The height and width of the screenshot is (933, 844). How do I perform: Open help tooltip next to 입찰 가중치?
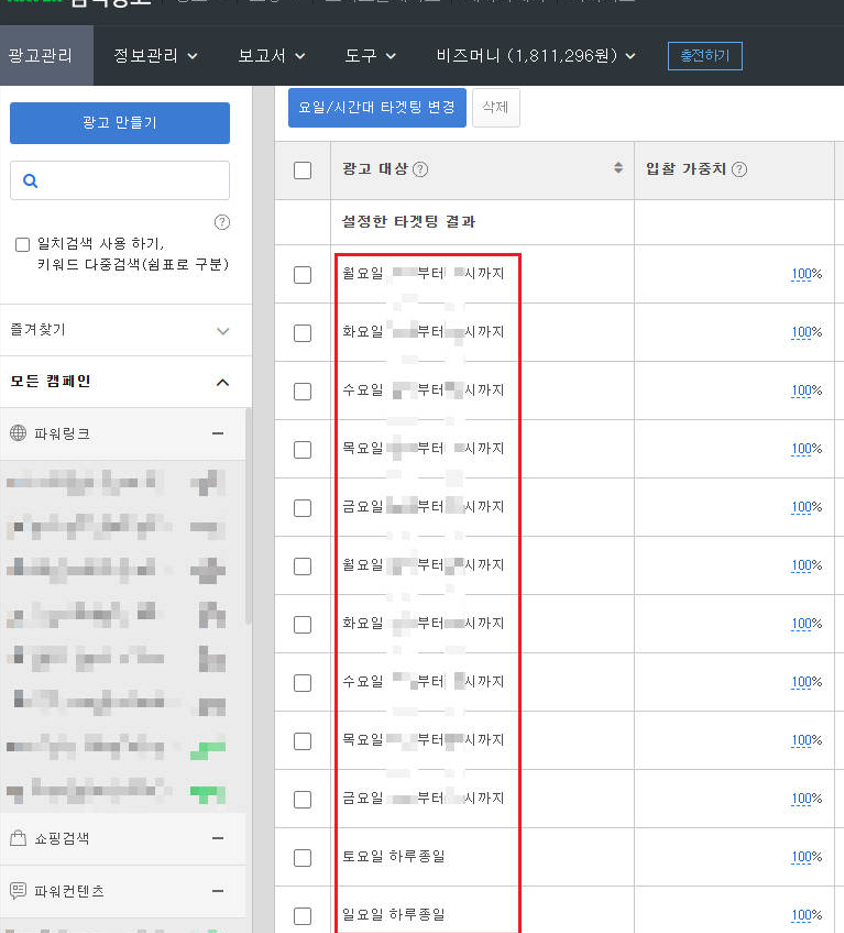pos(739,170)
